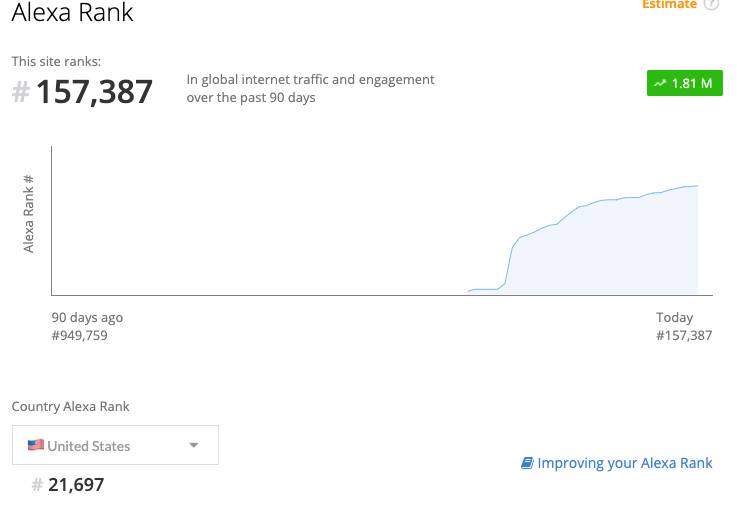
Task: Click the Alexa Rank heading
Action: tap(72, 12)
